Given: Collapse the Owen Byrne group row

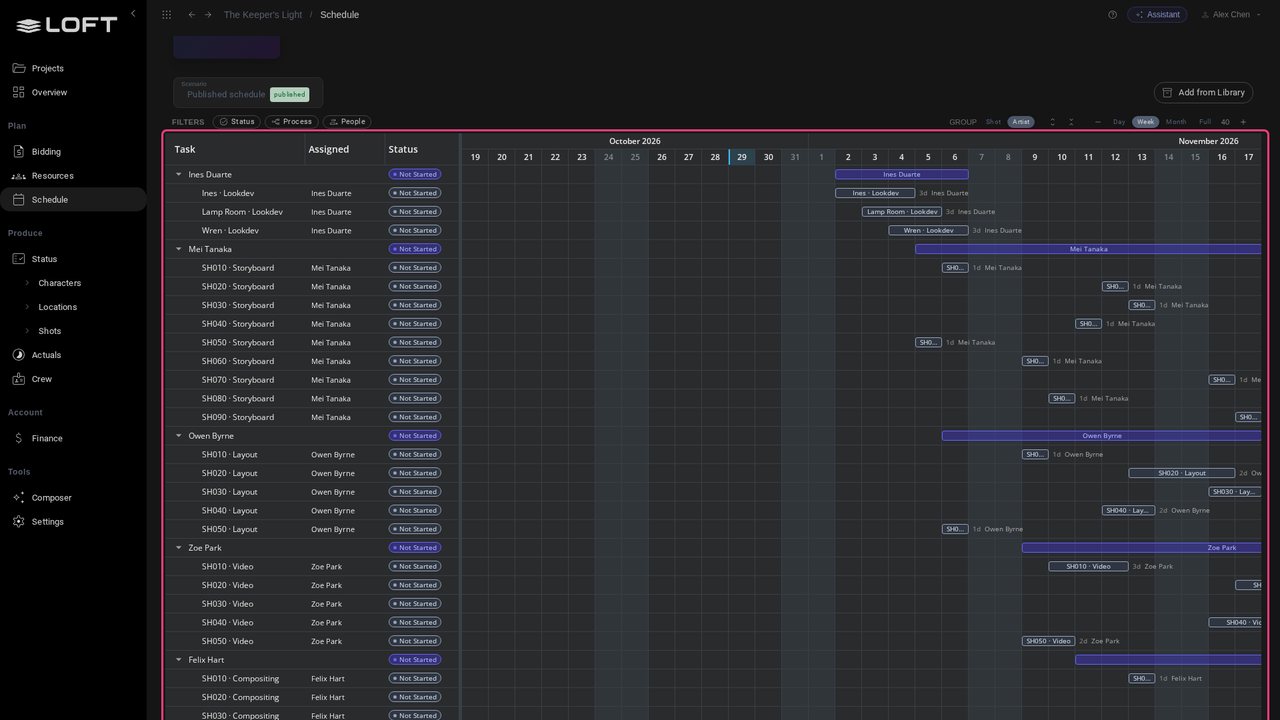Looking at the screenshot, I should coord(179,436).
